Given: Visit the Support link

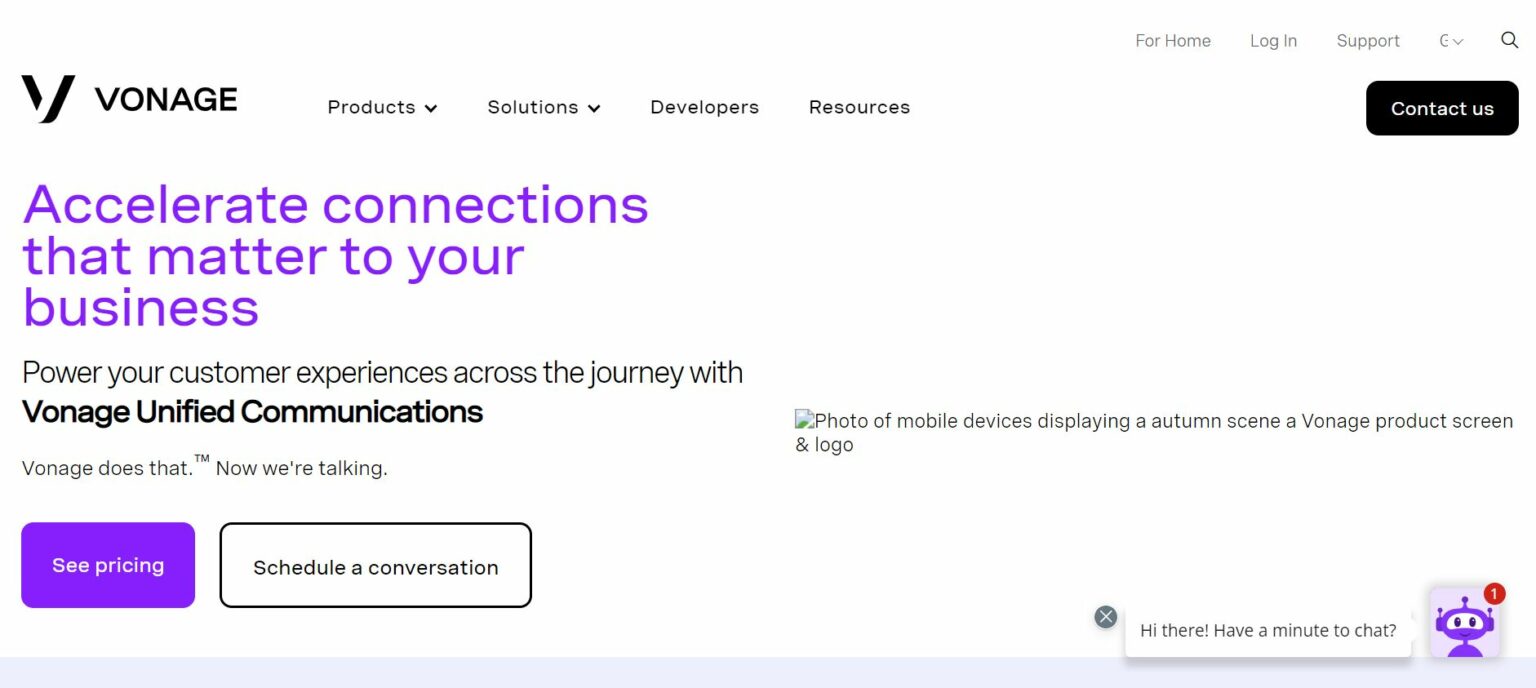Looking at the screenshot, I should (x=1368, y=41).
